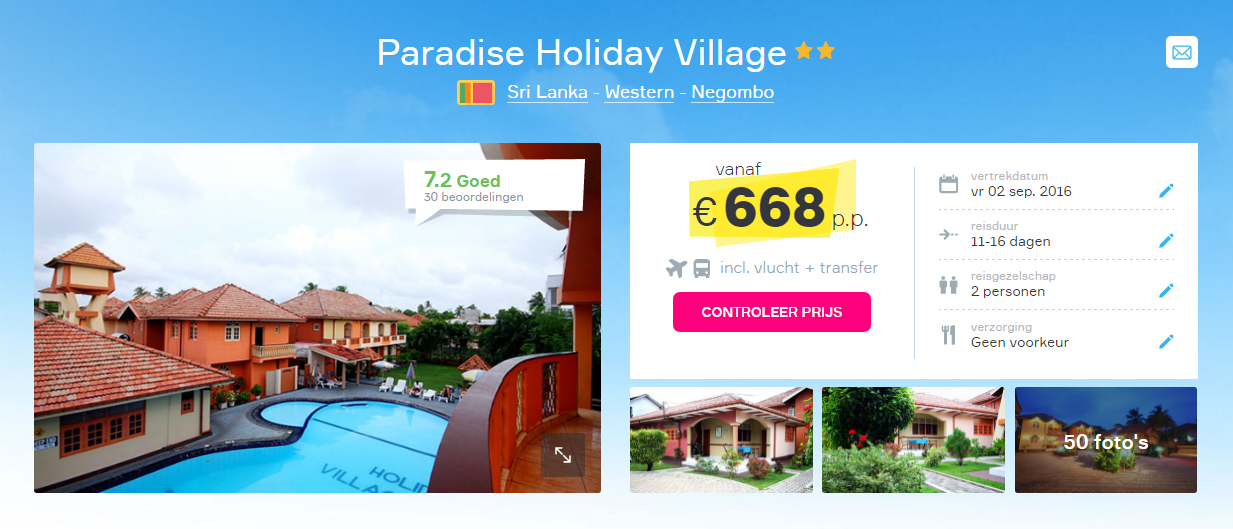The width and height of the screenshot is (1233, 529).
Task: Open the Negombo link
Action: (732, 92)
